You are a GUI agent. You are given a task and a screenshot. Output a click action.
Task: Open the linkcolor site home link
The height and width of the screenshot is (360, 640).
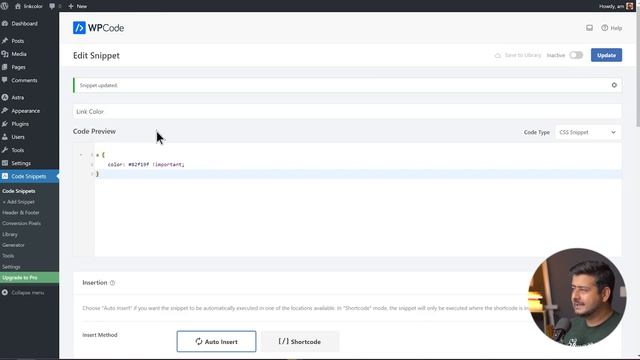pyautogui.click(x=29, y=6)
